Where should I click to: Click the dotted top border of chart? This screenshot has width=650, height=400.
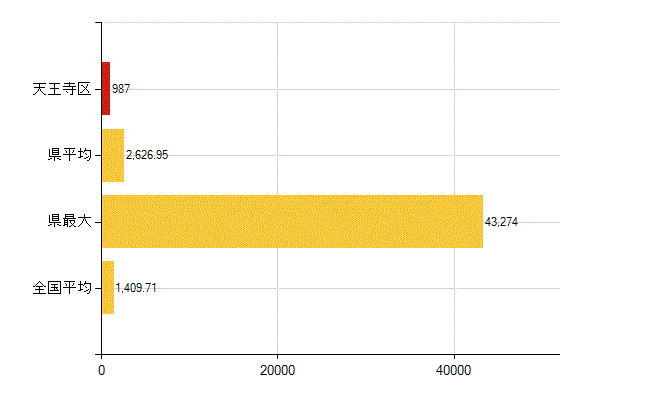click(x=330, y=22)
